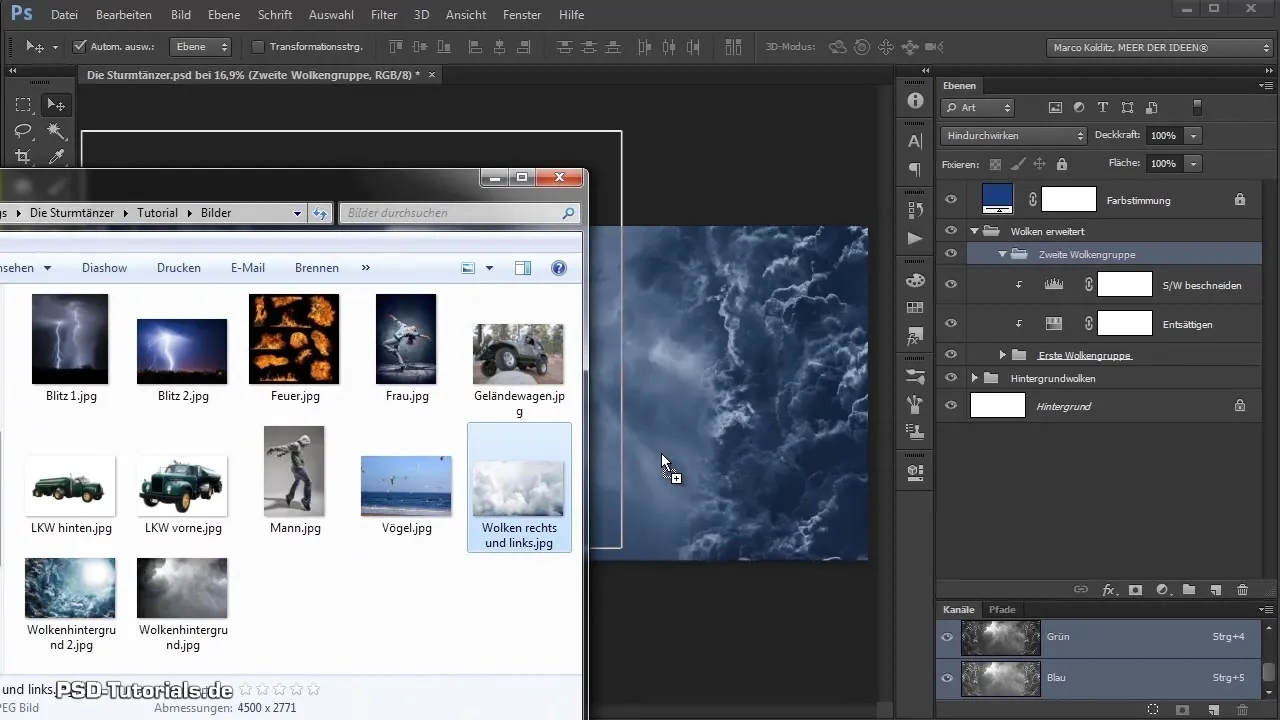Select the Kanäle tab
1280x720 pixels.
[959, 609]
